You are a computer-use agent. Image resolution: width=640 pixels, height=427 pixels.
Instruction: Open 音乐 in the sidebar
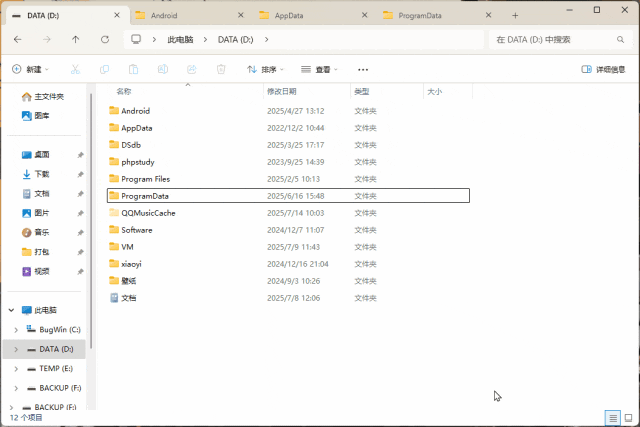click(36, 233)
